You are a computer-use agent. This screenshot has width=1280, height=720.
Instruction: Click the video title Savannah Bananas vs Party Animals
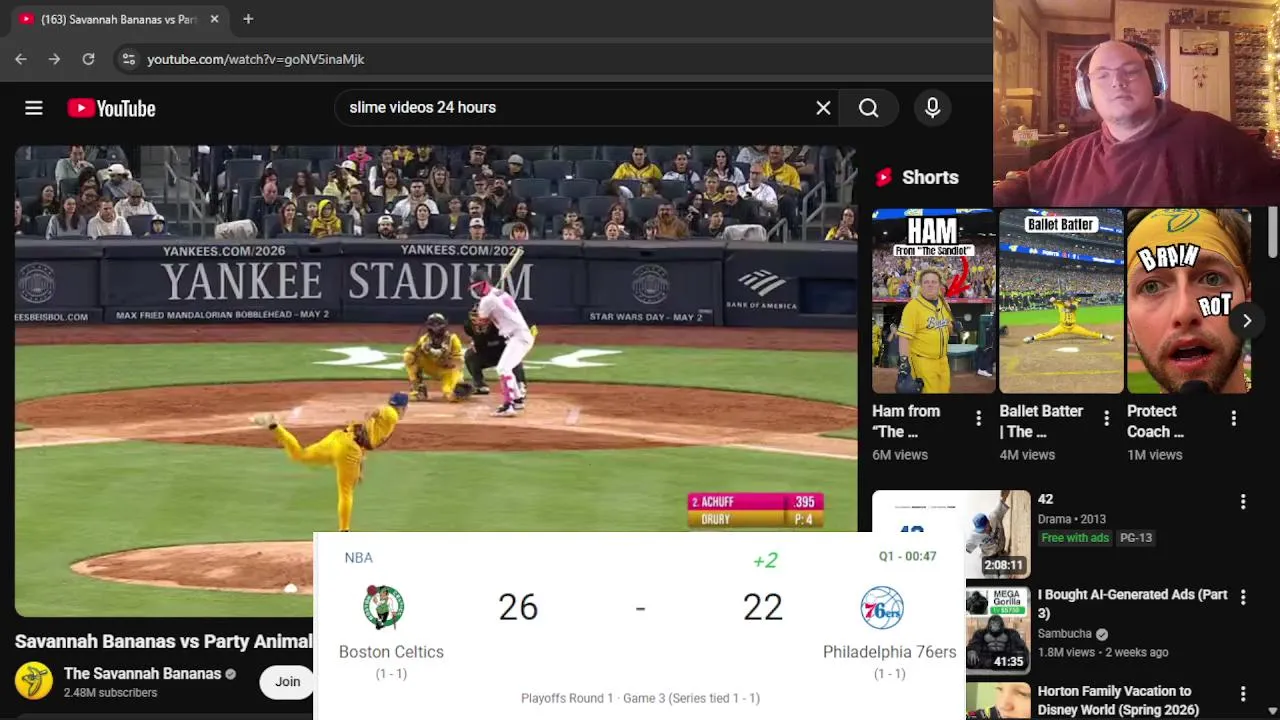(x=164, y=642)
